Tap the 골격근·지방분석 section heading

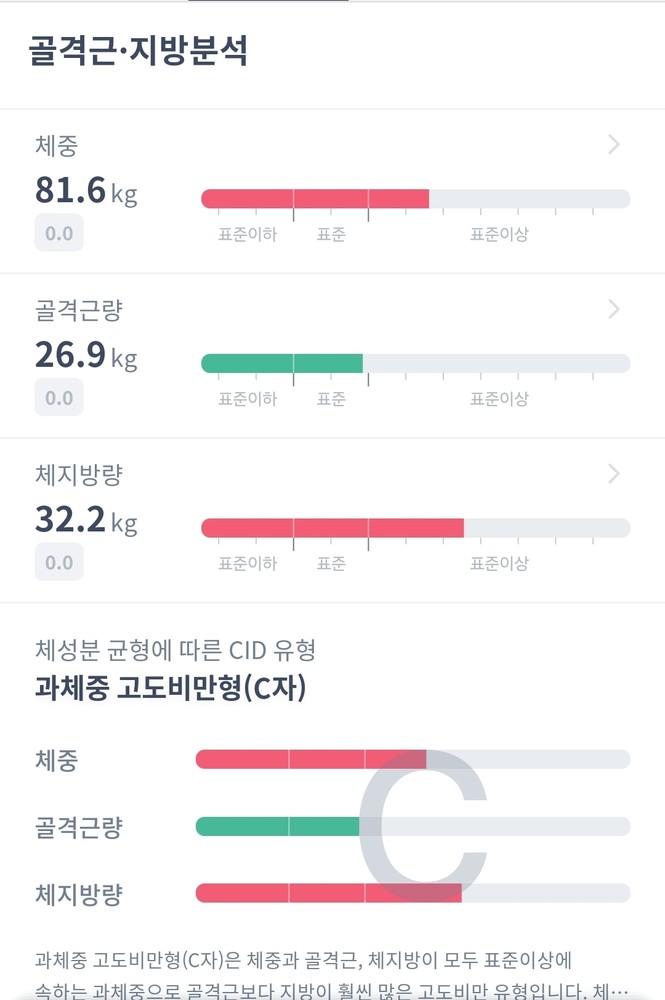pos(137,51)
